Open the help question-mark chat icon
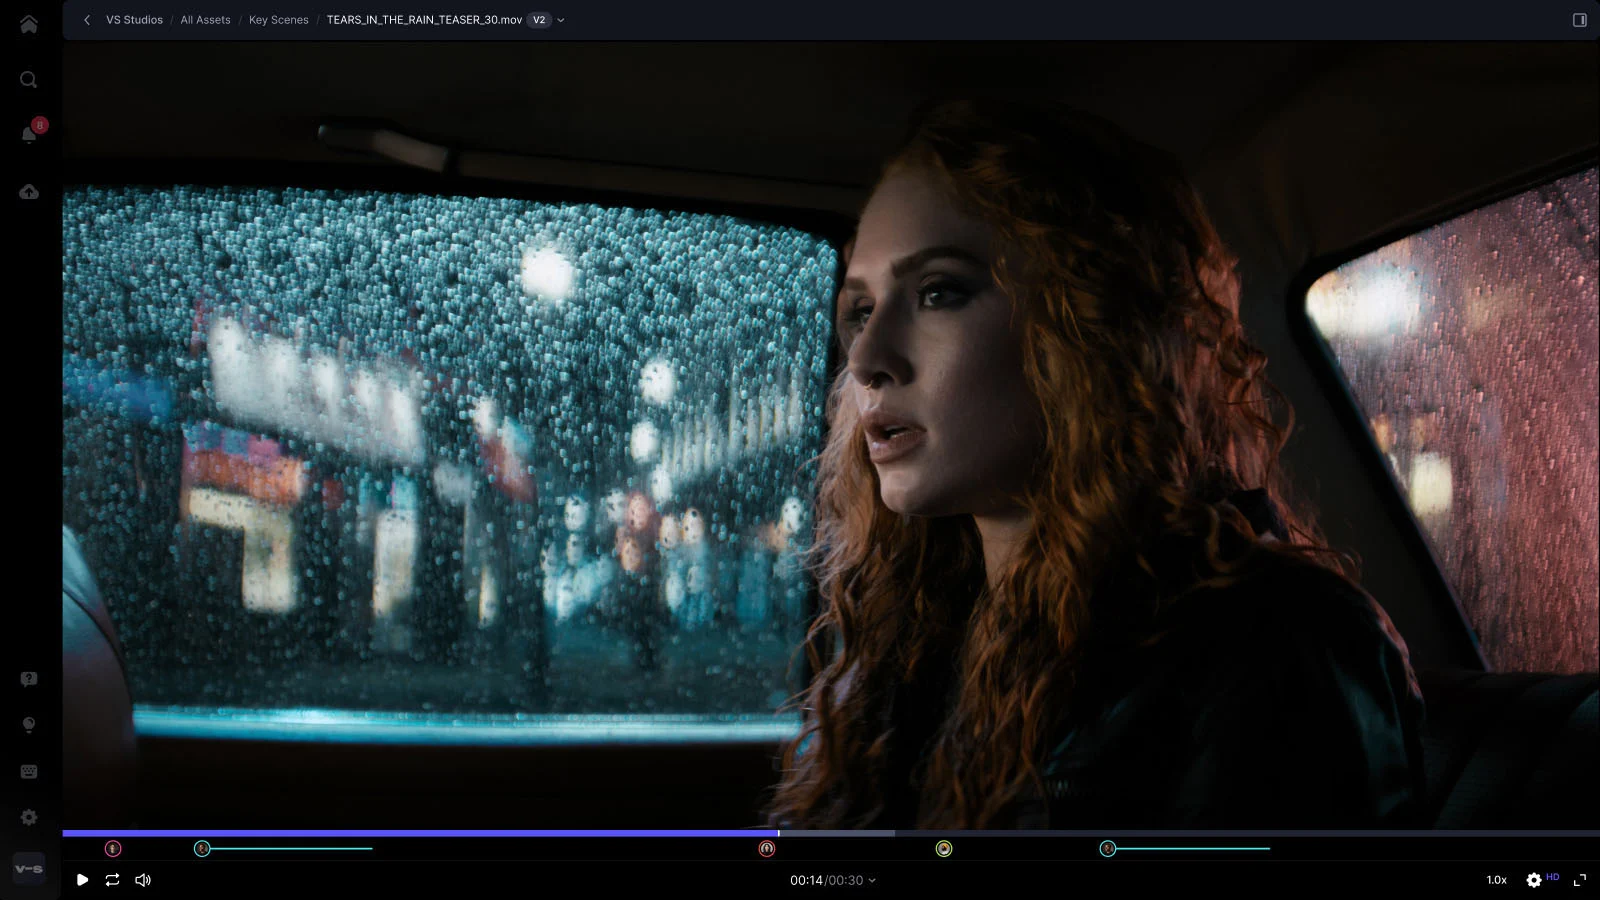1600x900 pixels. 29,679
